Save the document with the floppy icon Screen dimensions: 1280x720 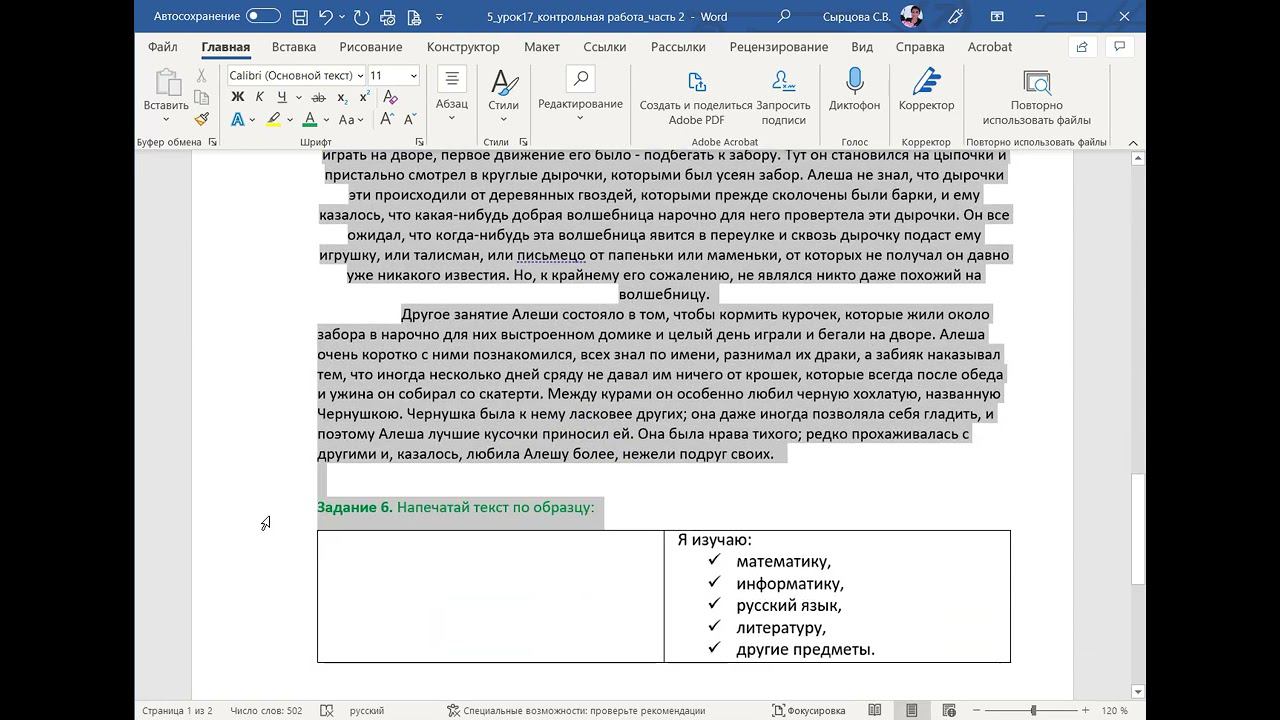tap(300, 16)
